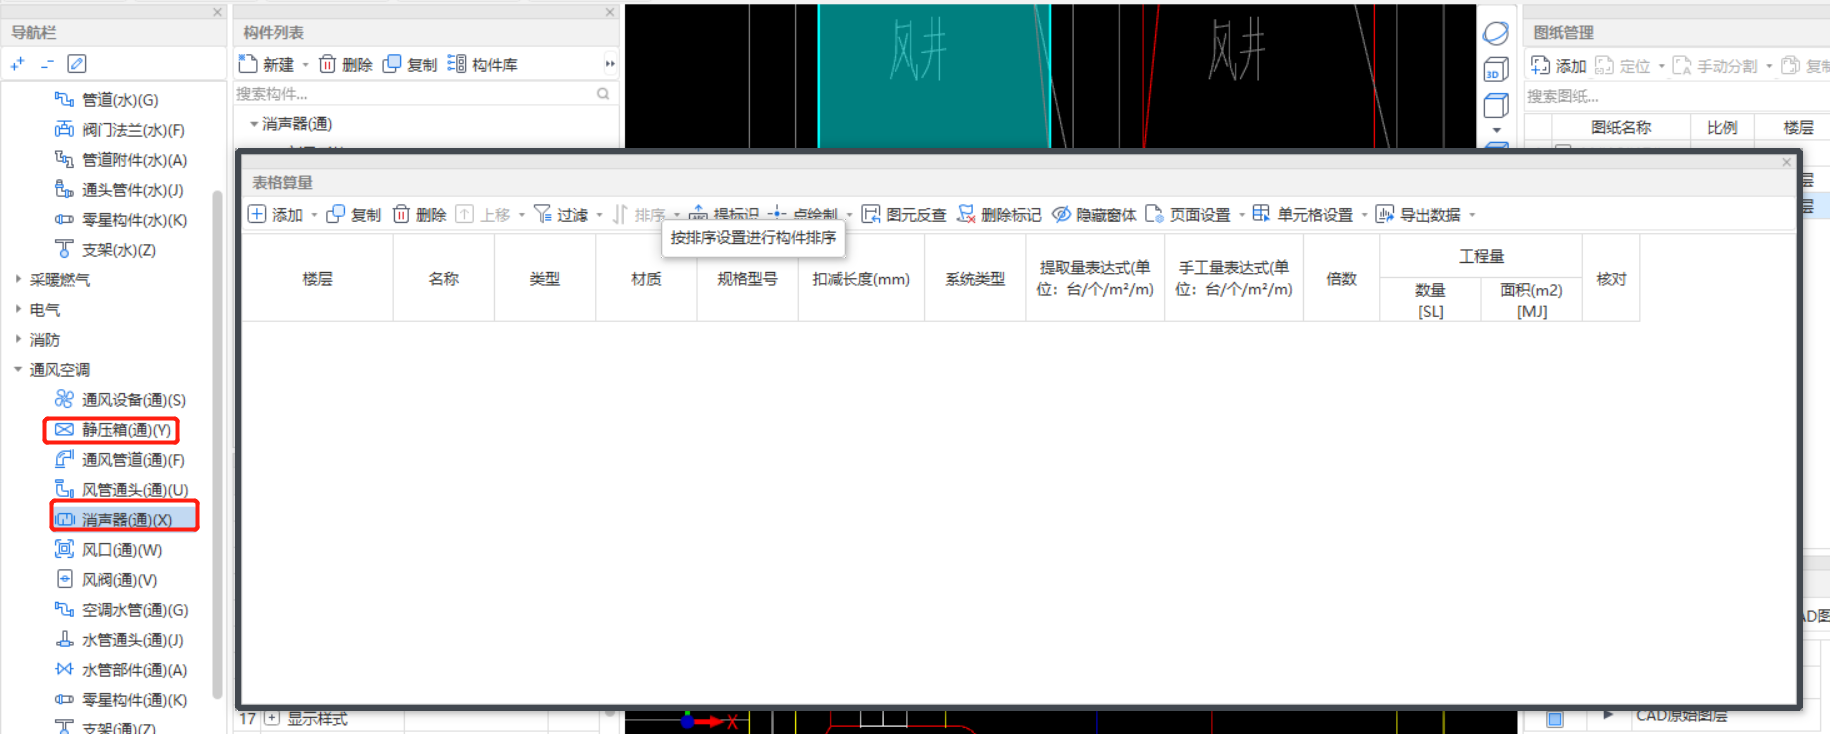Viewport: 1830px width, 734px height.
Task: Click 隐藏窗体 to hide the window
Action: point(1094,215)
